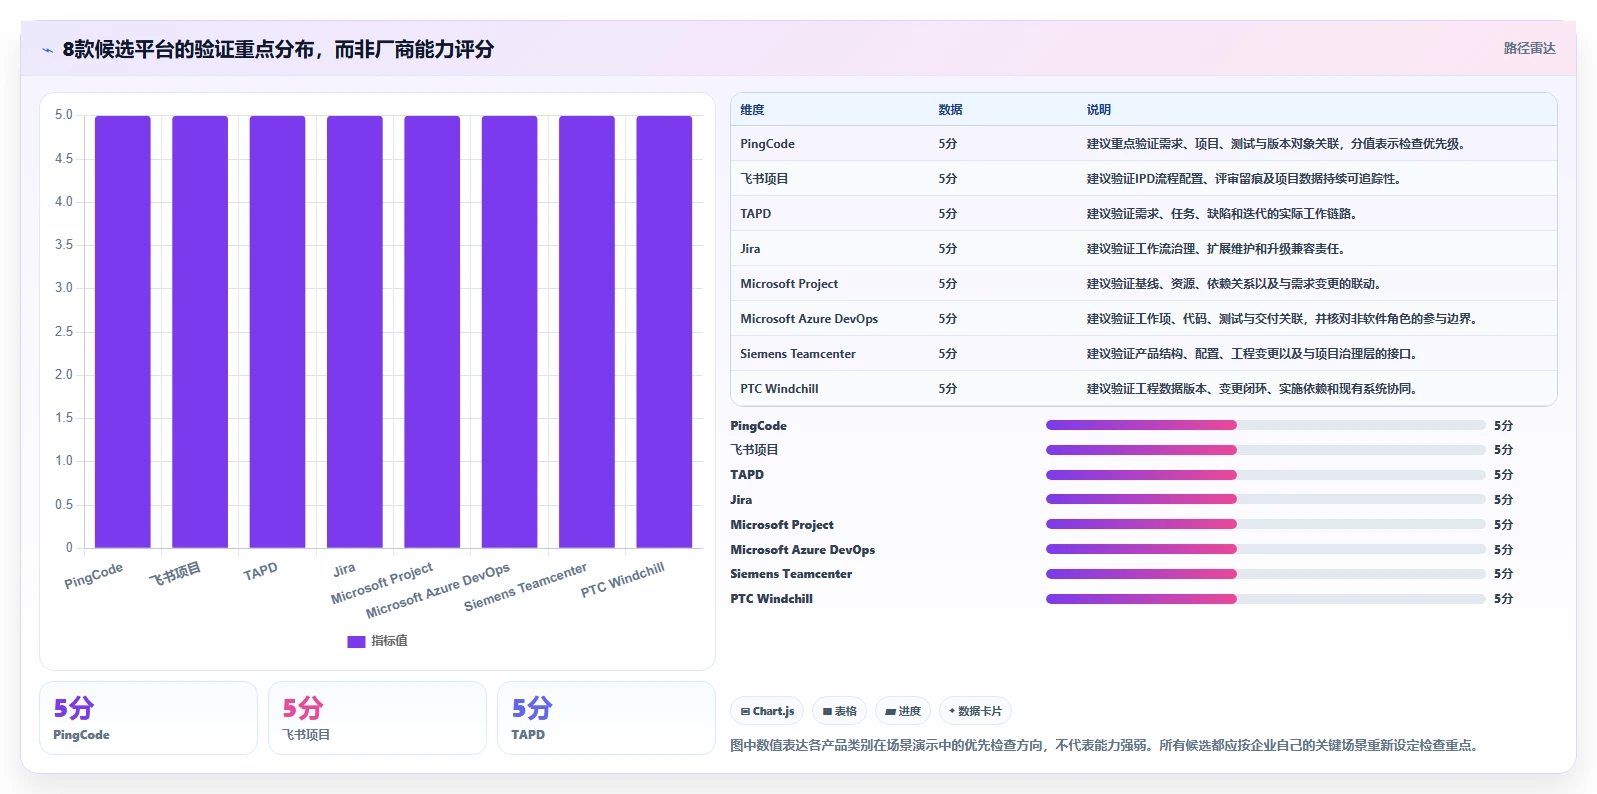
Task: Click the PTC Windchill progress list label
Action: tap(771, 599)
